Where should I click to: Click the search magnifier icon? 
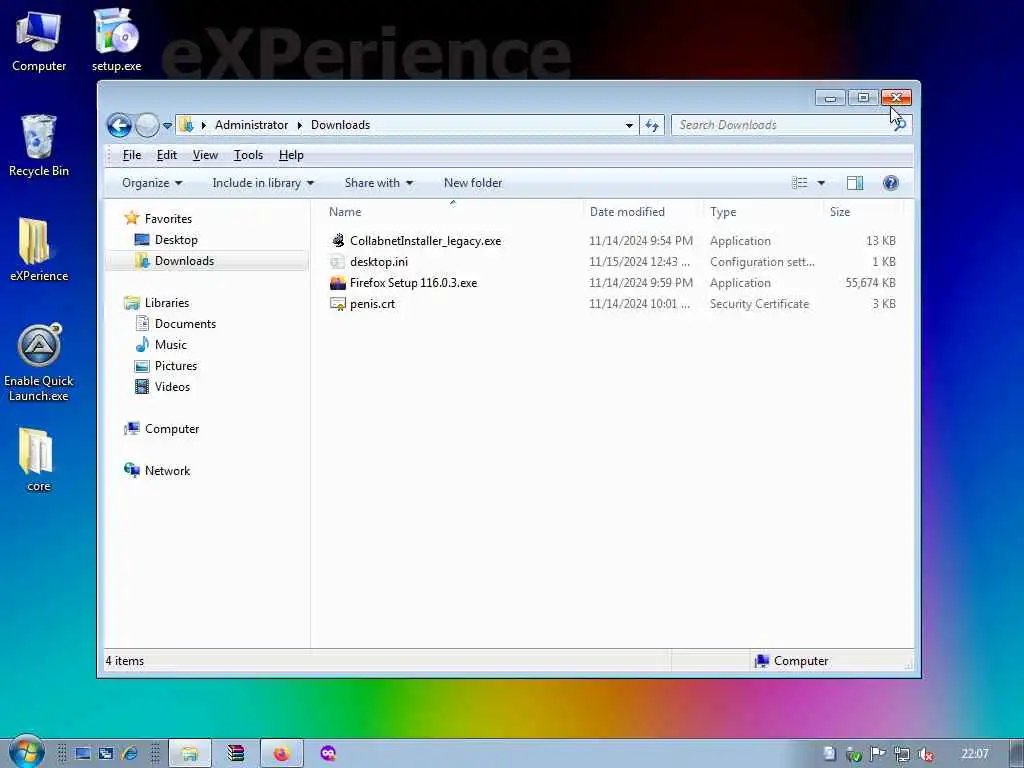click(901, 125)
